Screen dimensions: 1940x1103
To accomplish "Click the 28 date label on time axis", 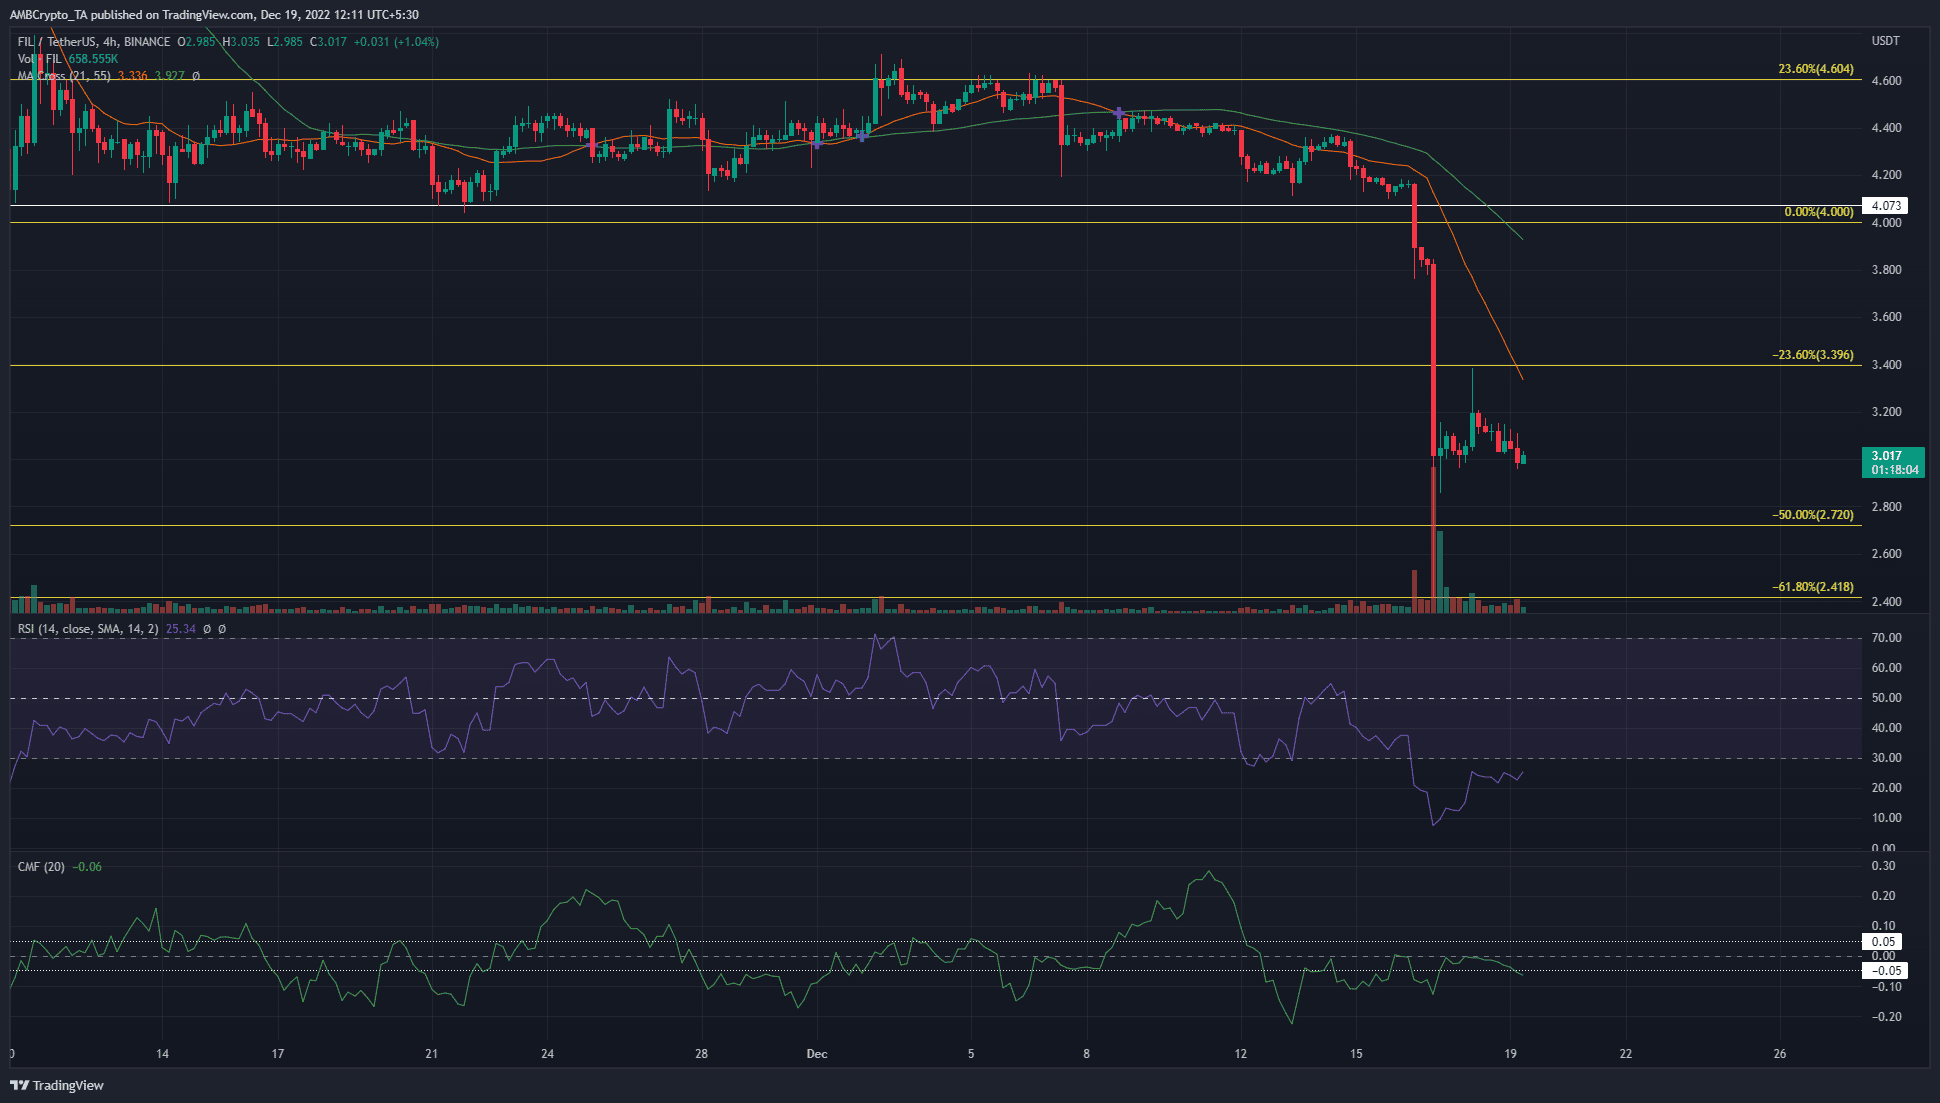I will (702, 1054).
